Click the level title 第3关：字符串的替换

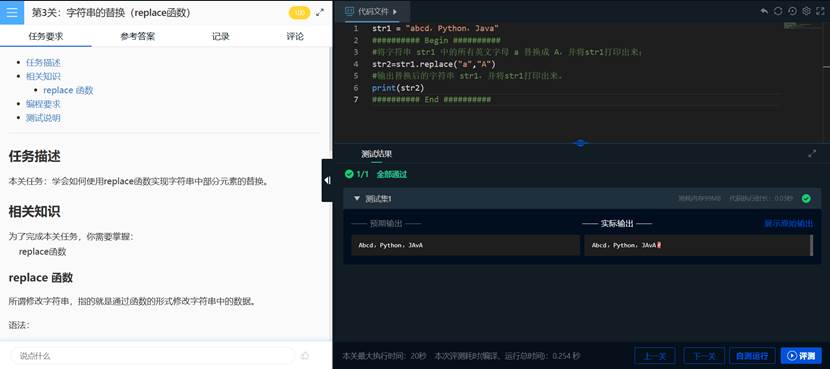111,13
